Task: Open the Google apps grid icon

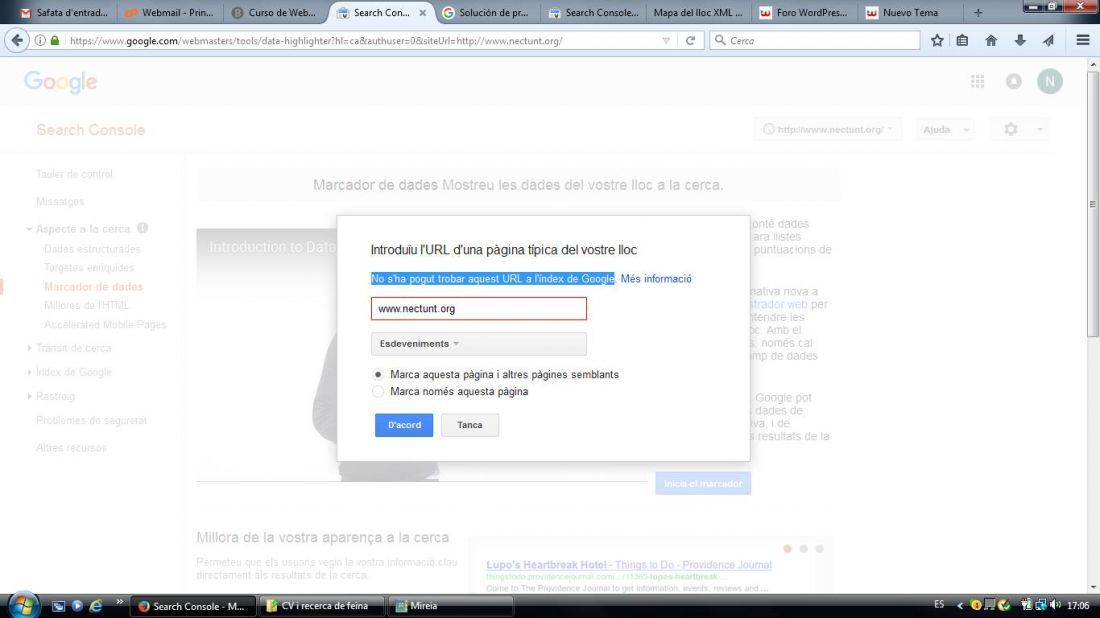Action: click(977, 81)
